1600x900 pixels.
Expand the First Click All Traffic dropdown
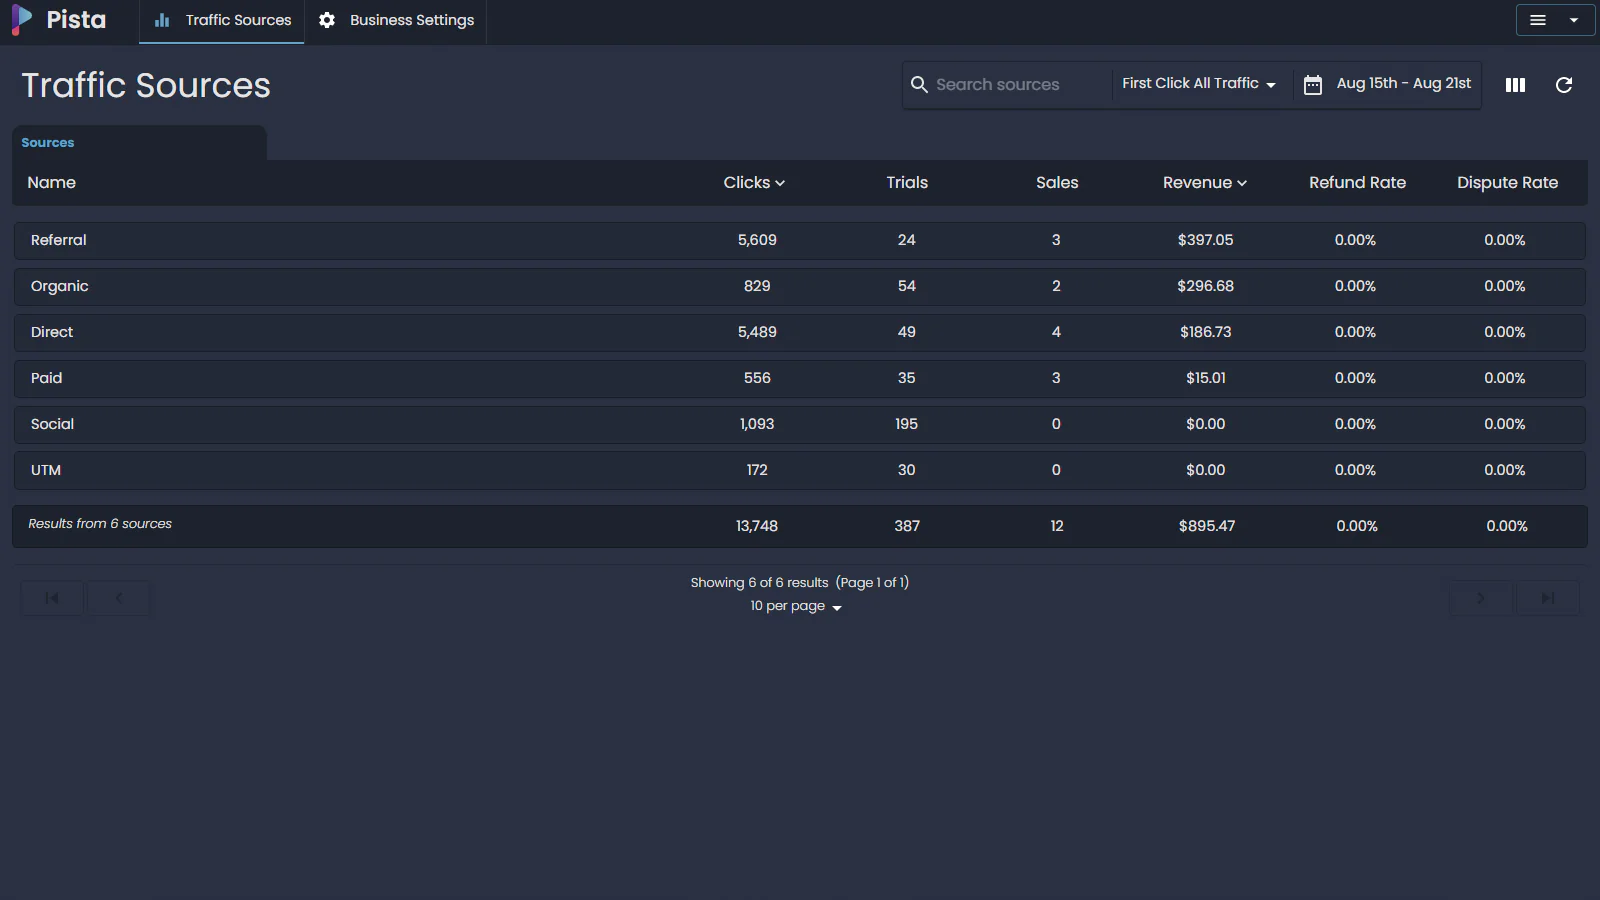[x=1198, y=84]
